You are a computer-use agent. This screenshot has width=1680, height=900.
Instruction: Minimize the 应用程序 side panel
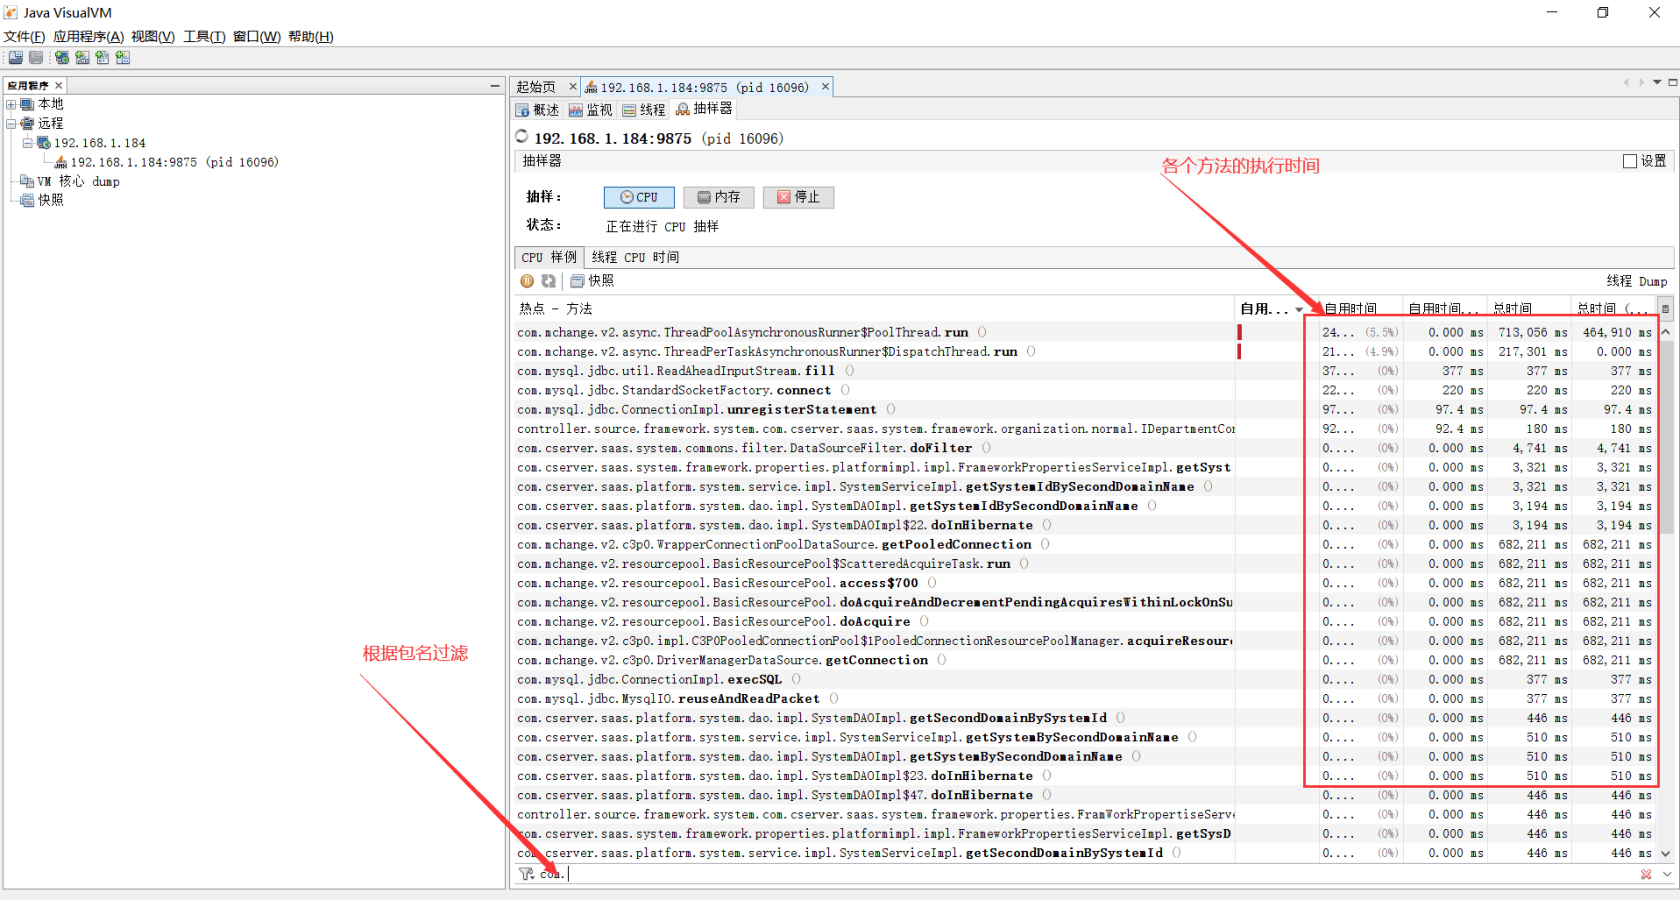pos(494,86)
